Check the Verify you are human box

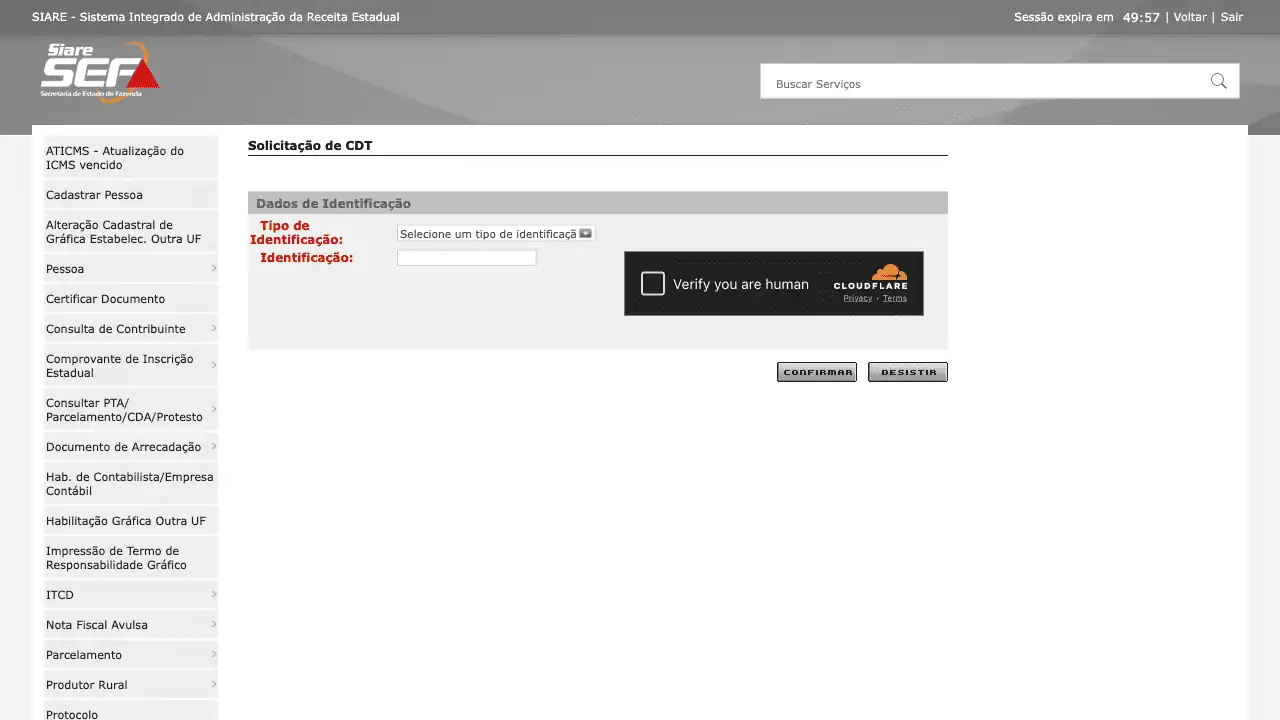(653, 284)
